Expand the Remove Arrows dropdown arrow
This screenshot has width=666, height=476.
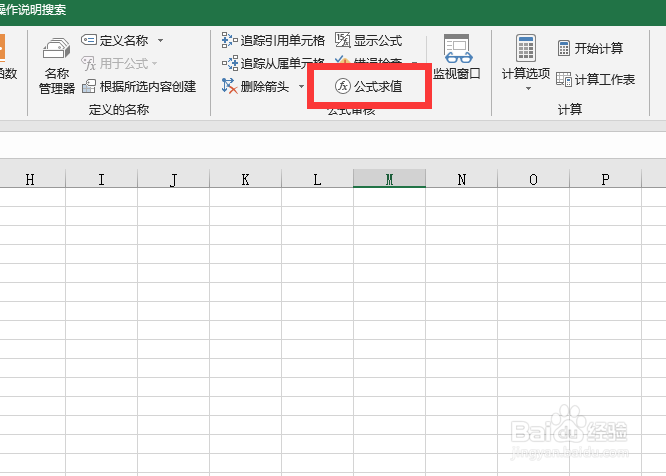tap(301, 87)
